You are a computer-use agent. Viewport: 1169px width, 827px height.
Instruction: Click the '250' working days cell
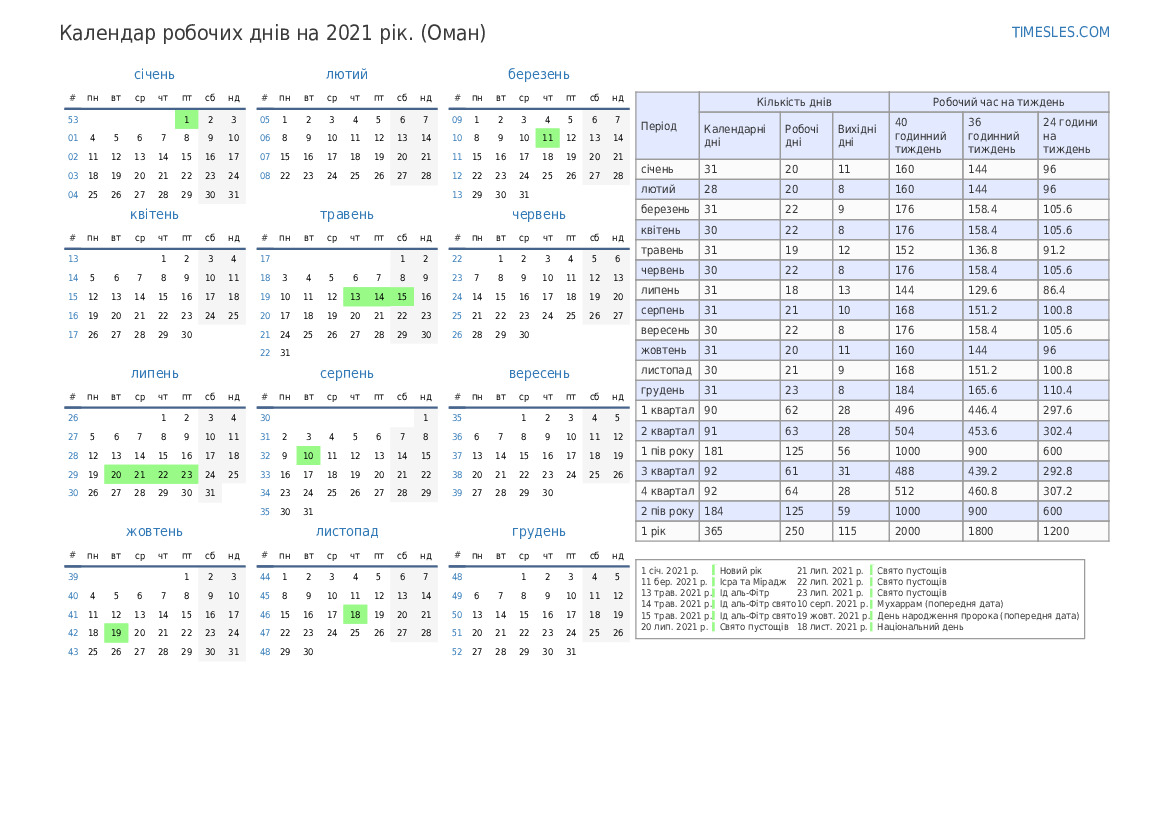click(x=806, y=532)
